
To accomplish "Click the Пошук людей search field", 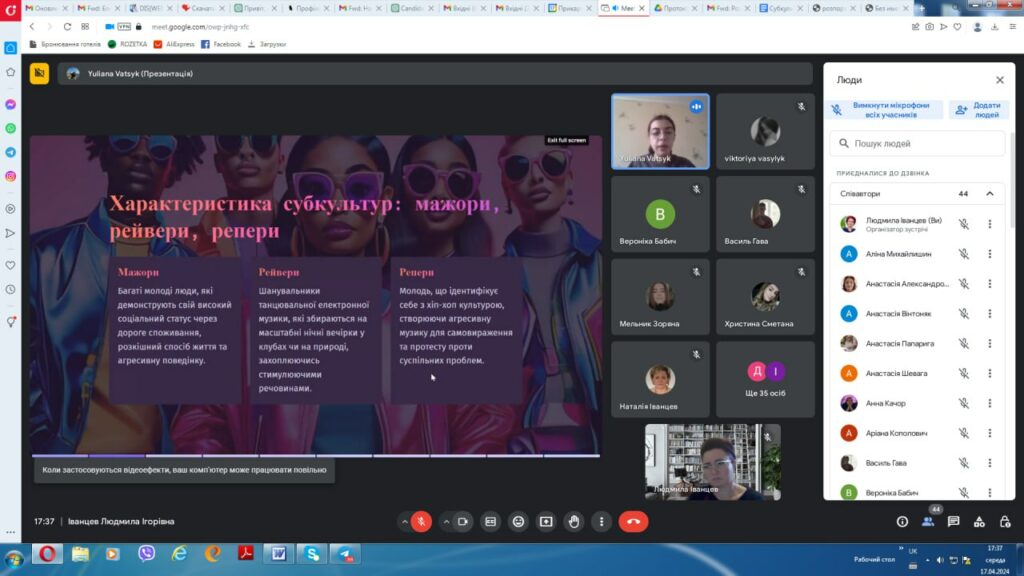I will [x=917, y=143].
